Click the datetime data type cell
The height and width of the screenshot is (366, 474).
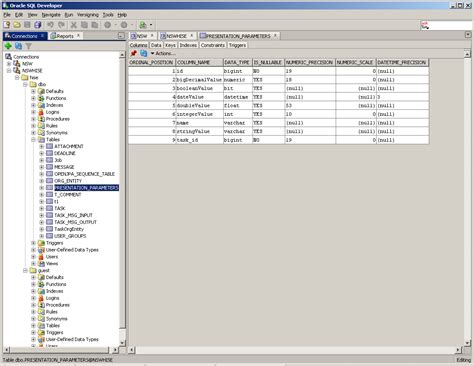(238, 97)
